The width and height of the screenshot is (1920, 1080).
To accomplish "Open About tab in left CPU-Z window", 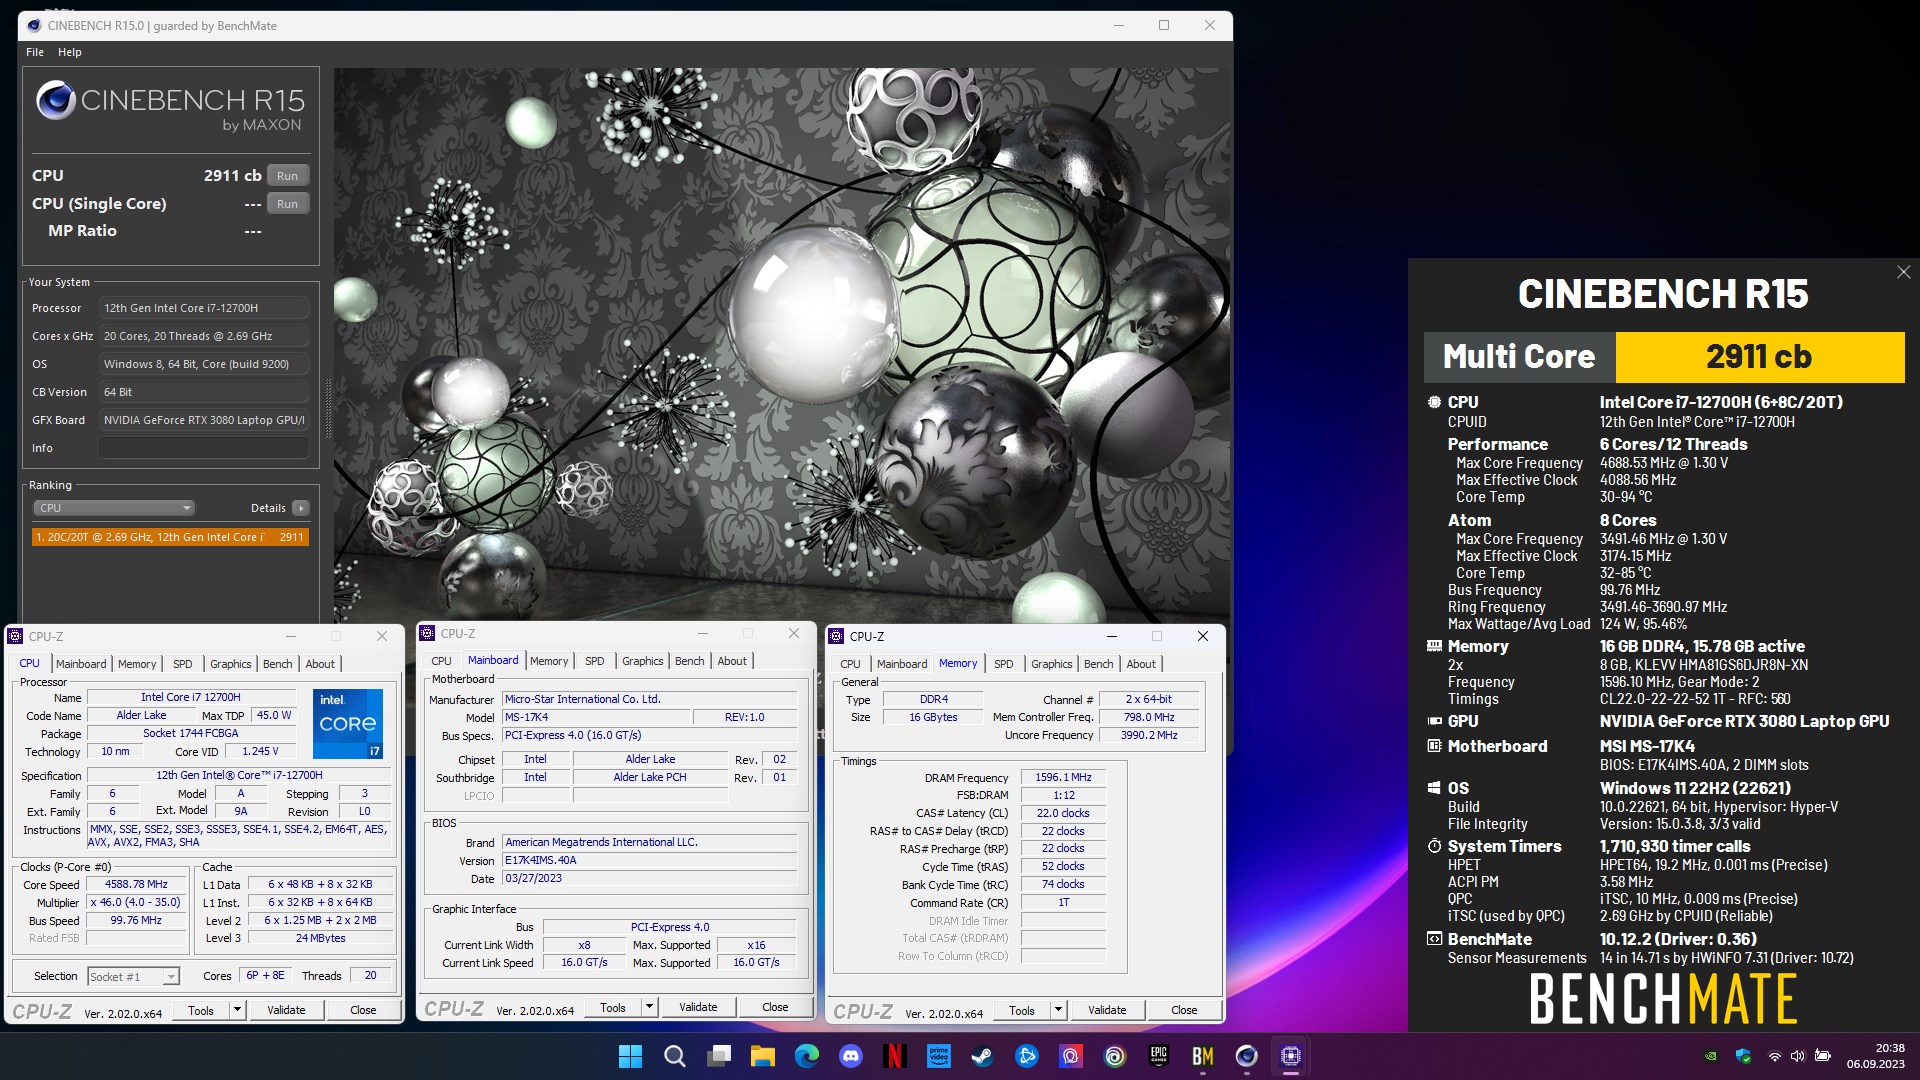I will click(x=320, y=664).
